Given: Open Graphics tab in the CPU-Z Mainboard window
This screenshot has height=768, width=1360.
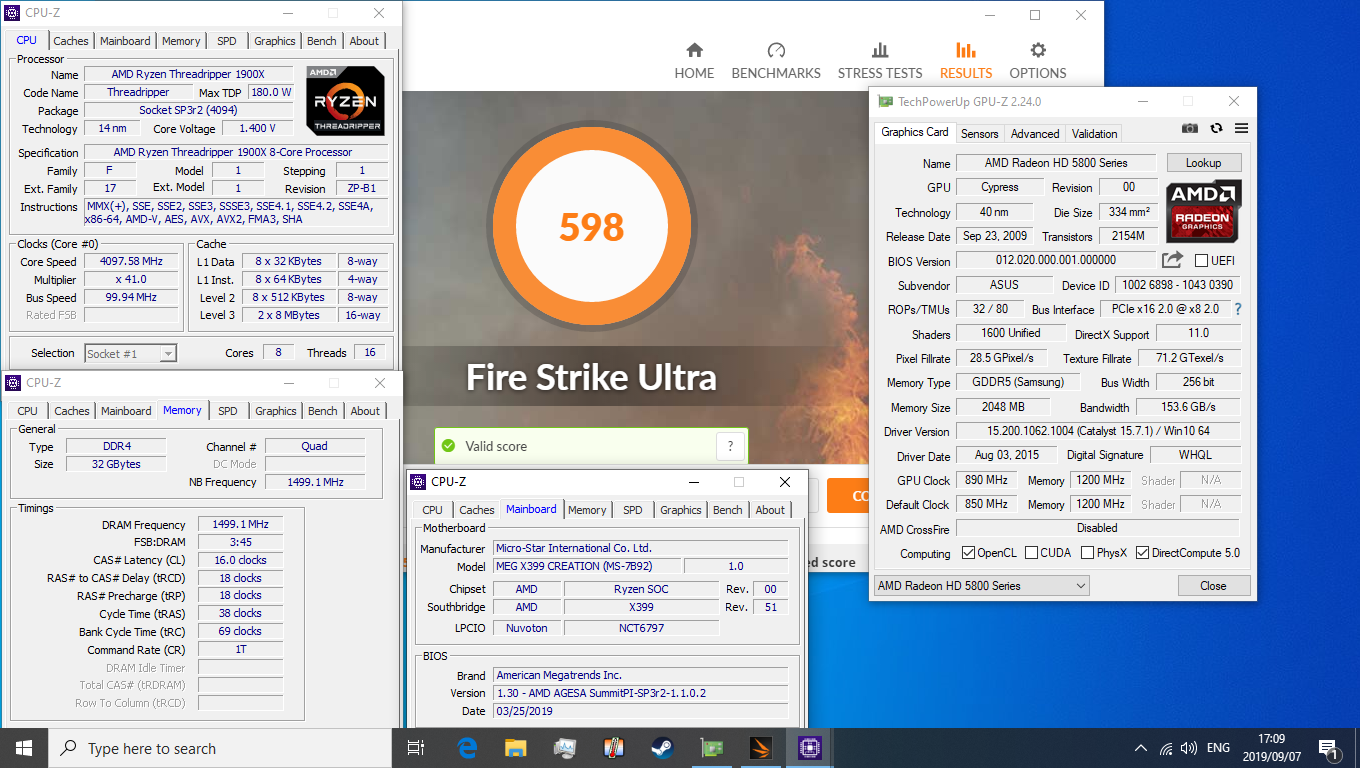Looking at the screenshot, I should click(x=681, y=510).
